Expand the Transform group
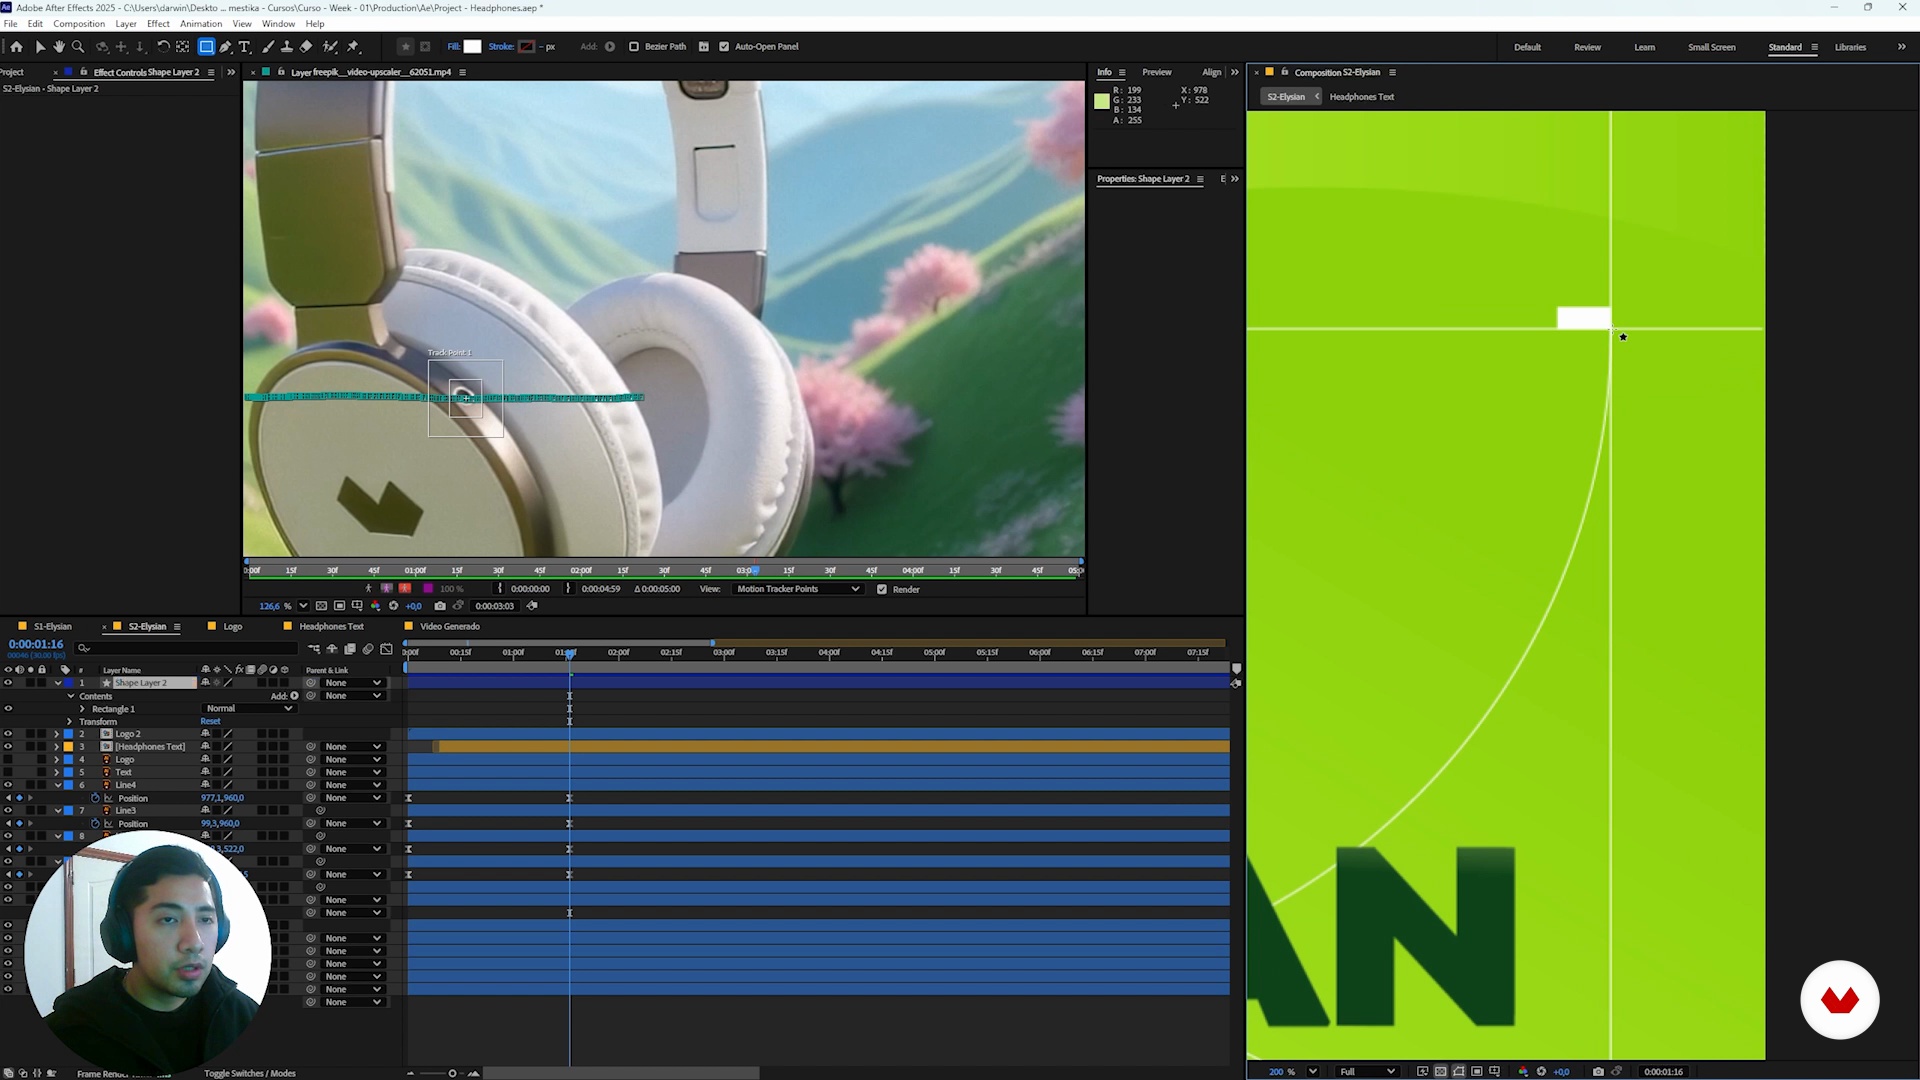 click(x=70, y=722)
